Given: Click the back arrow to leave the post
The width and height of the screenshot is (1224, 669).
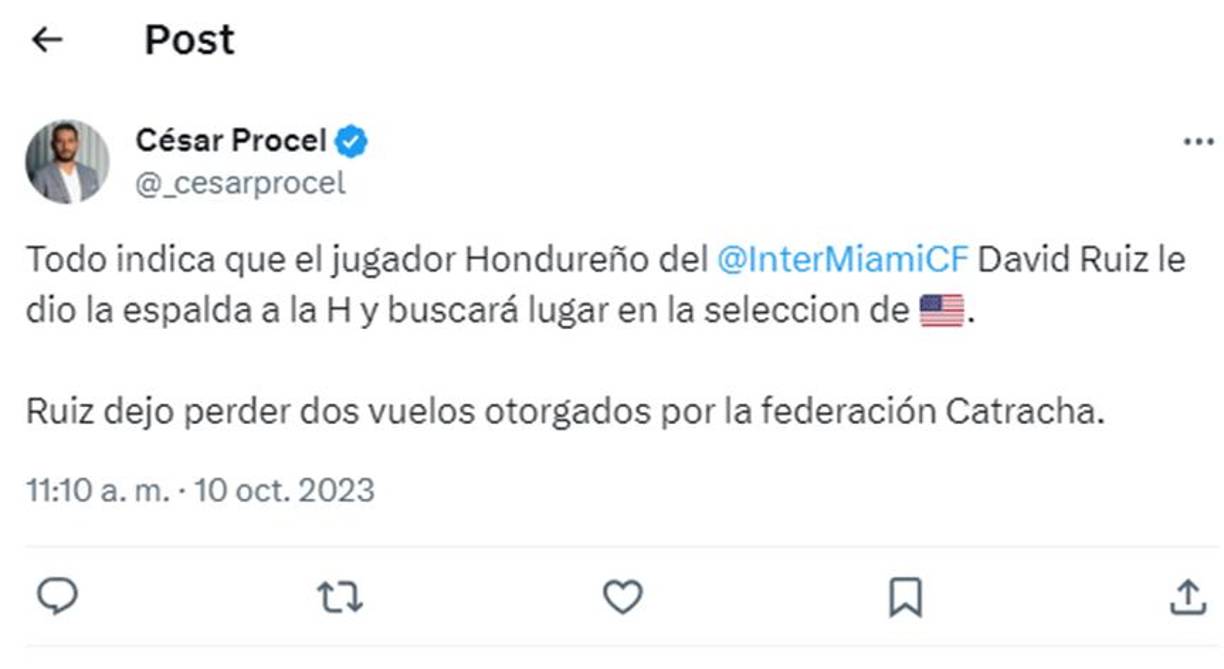Looking at the screenshot, I should click(x=48, y=39).
